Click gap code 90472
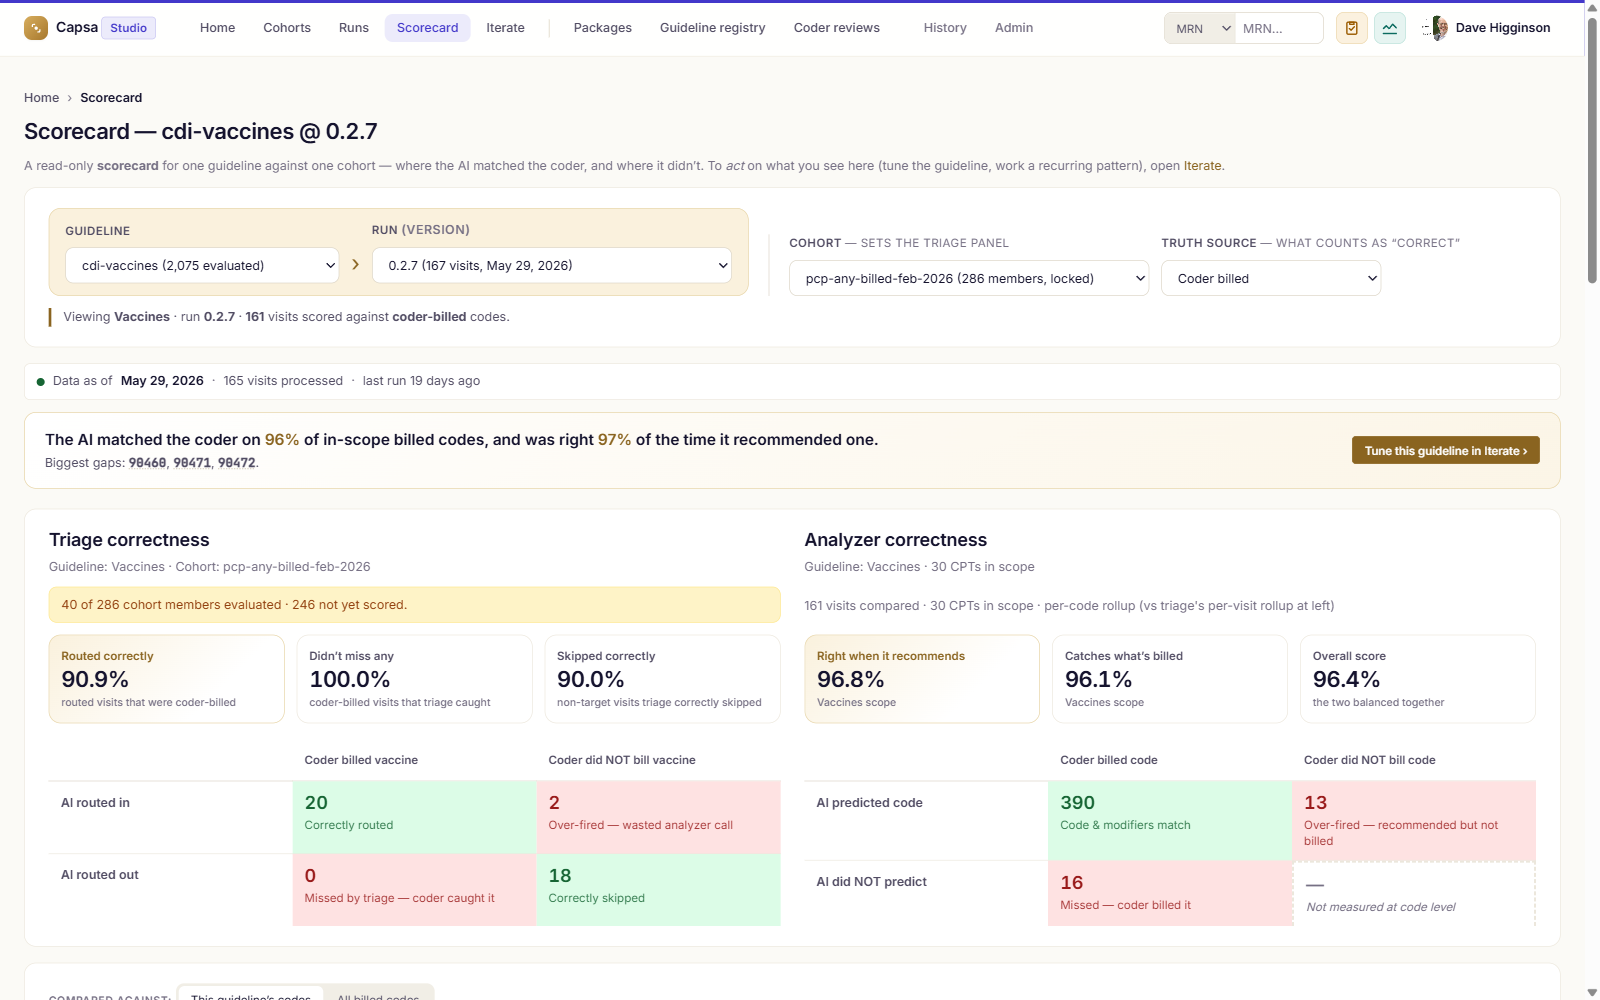 237,463
